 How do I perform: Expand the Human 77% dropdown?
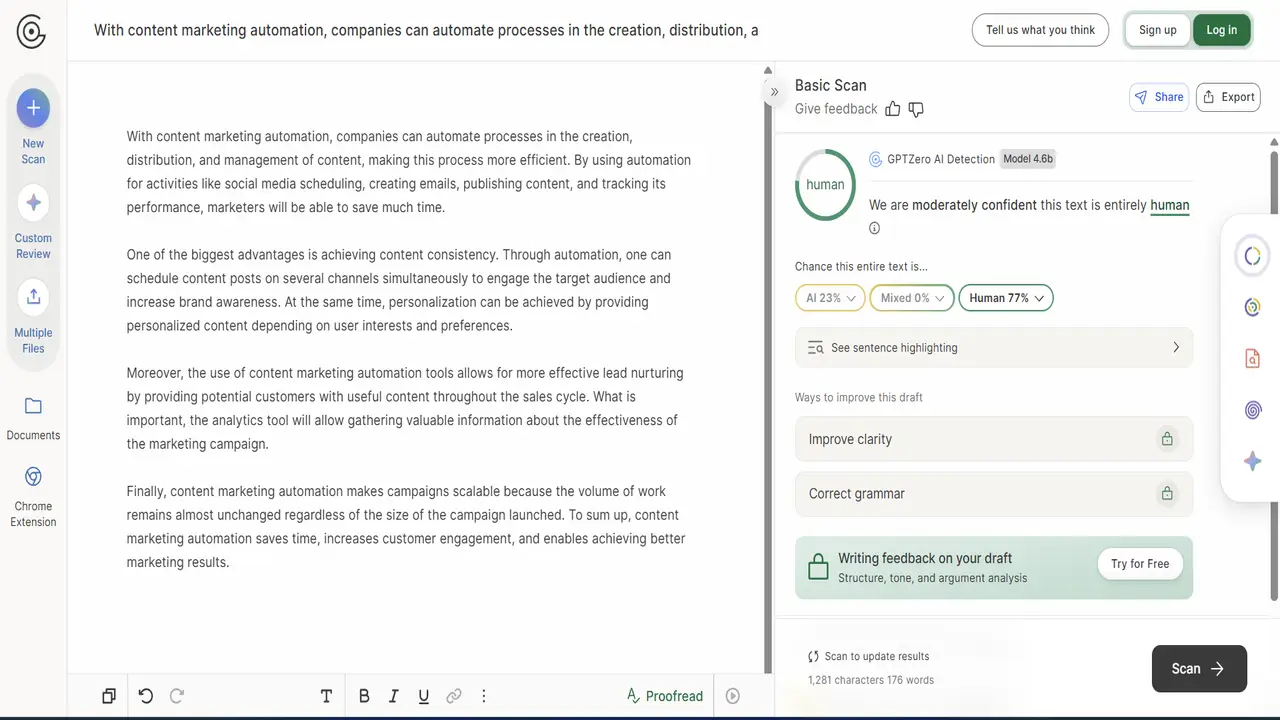tap(1006, 298)
